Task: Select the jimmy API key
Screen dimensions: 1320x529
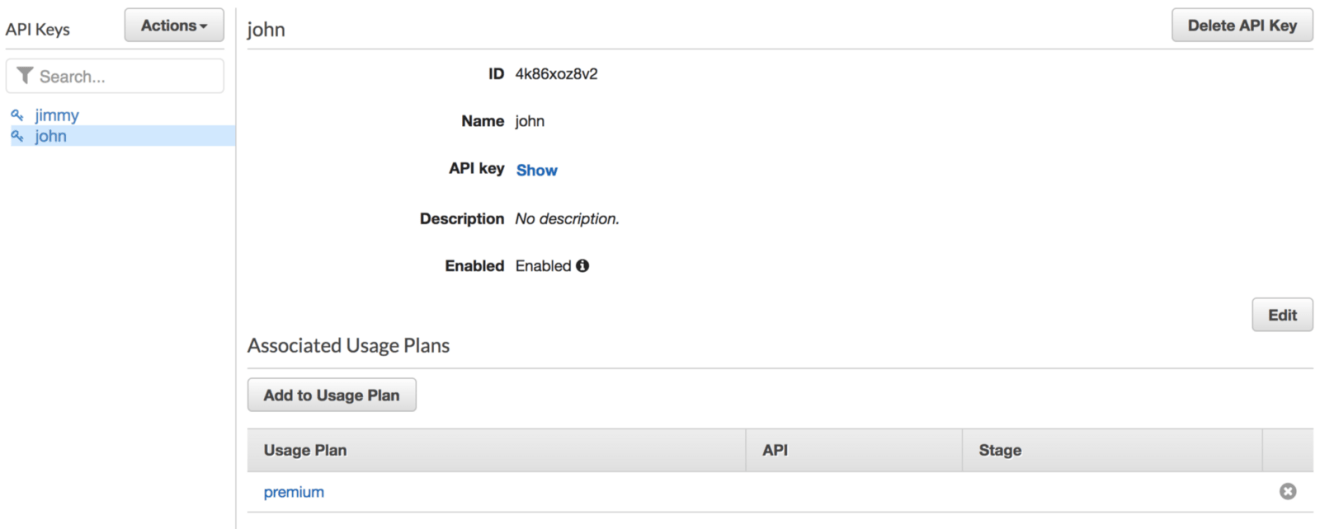Action: 57,115
